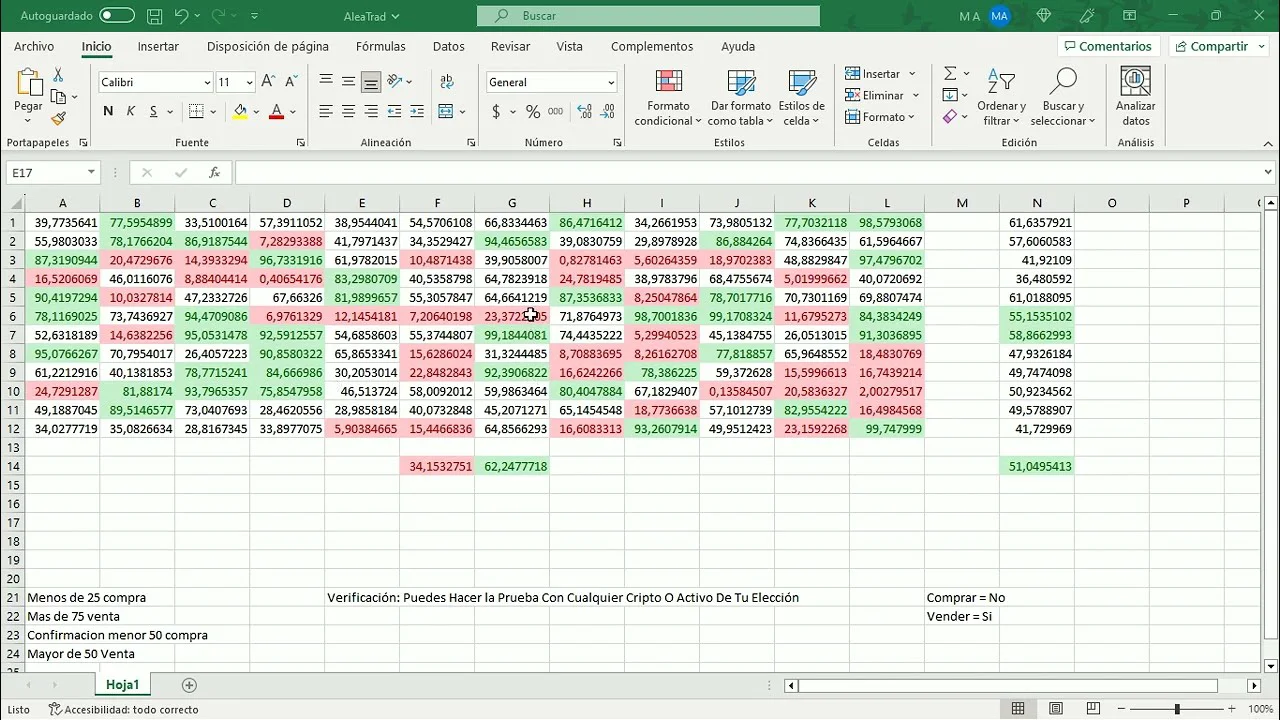Click the insert function fx icon

214,173
